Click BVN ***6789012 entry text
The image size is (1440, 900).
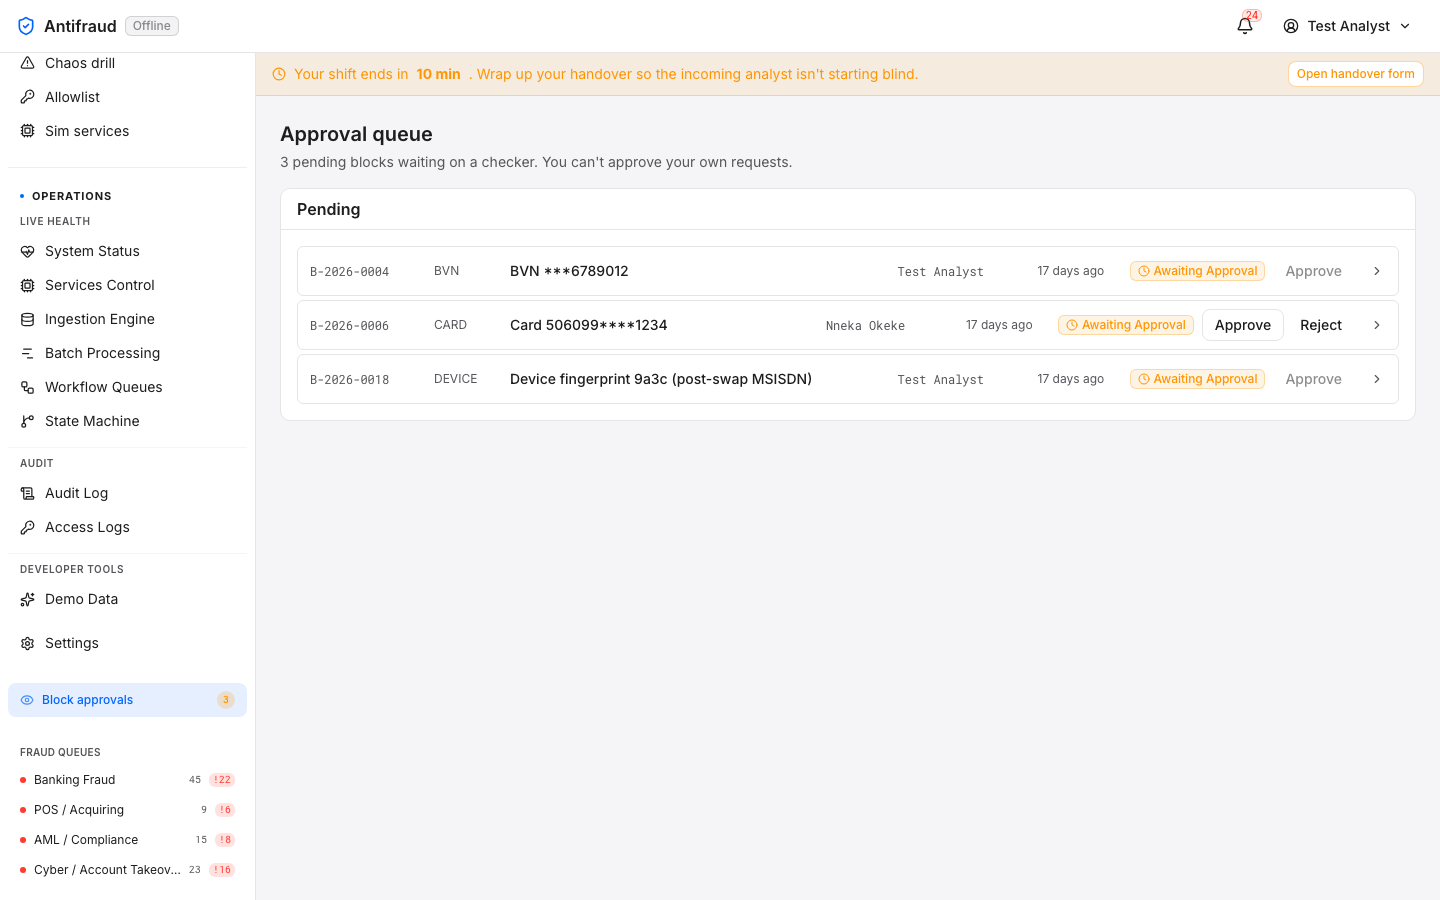point(569,271)
